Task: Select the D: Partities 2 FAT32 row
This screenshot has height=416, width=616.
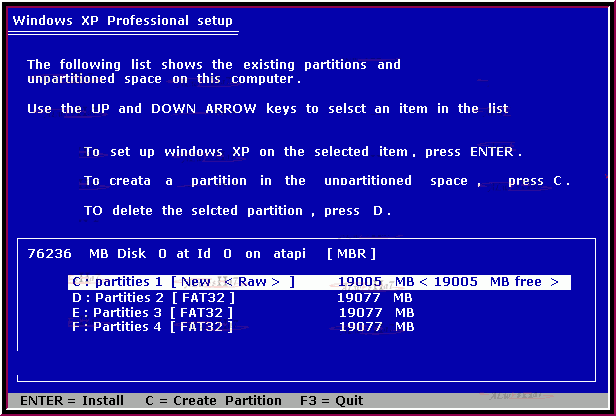Action: tap(242, 298)
